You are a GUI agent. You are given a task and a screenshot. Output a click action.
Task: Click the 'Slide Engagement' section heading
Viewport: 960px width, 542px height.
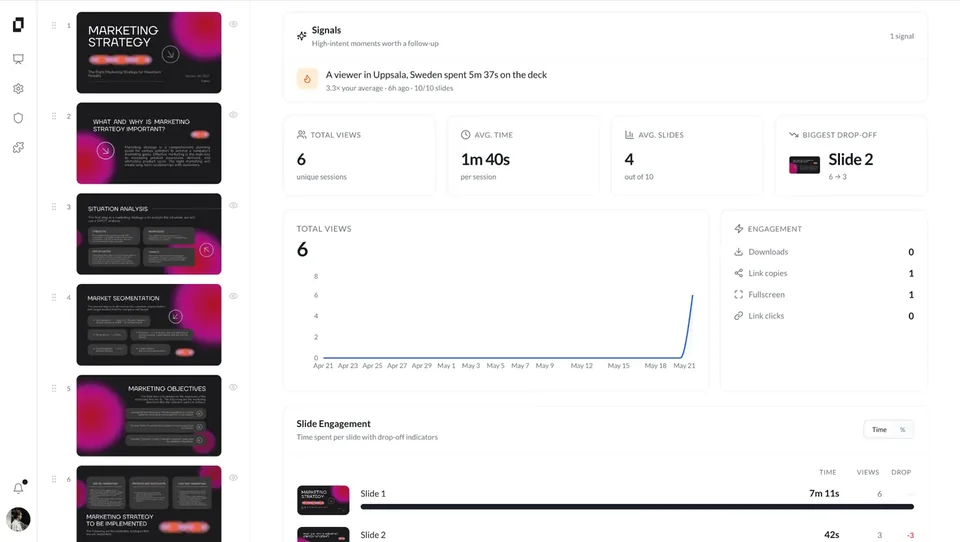(x=333, y=424)
